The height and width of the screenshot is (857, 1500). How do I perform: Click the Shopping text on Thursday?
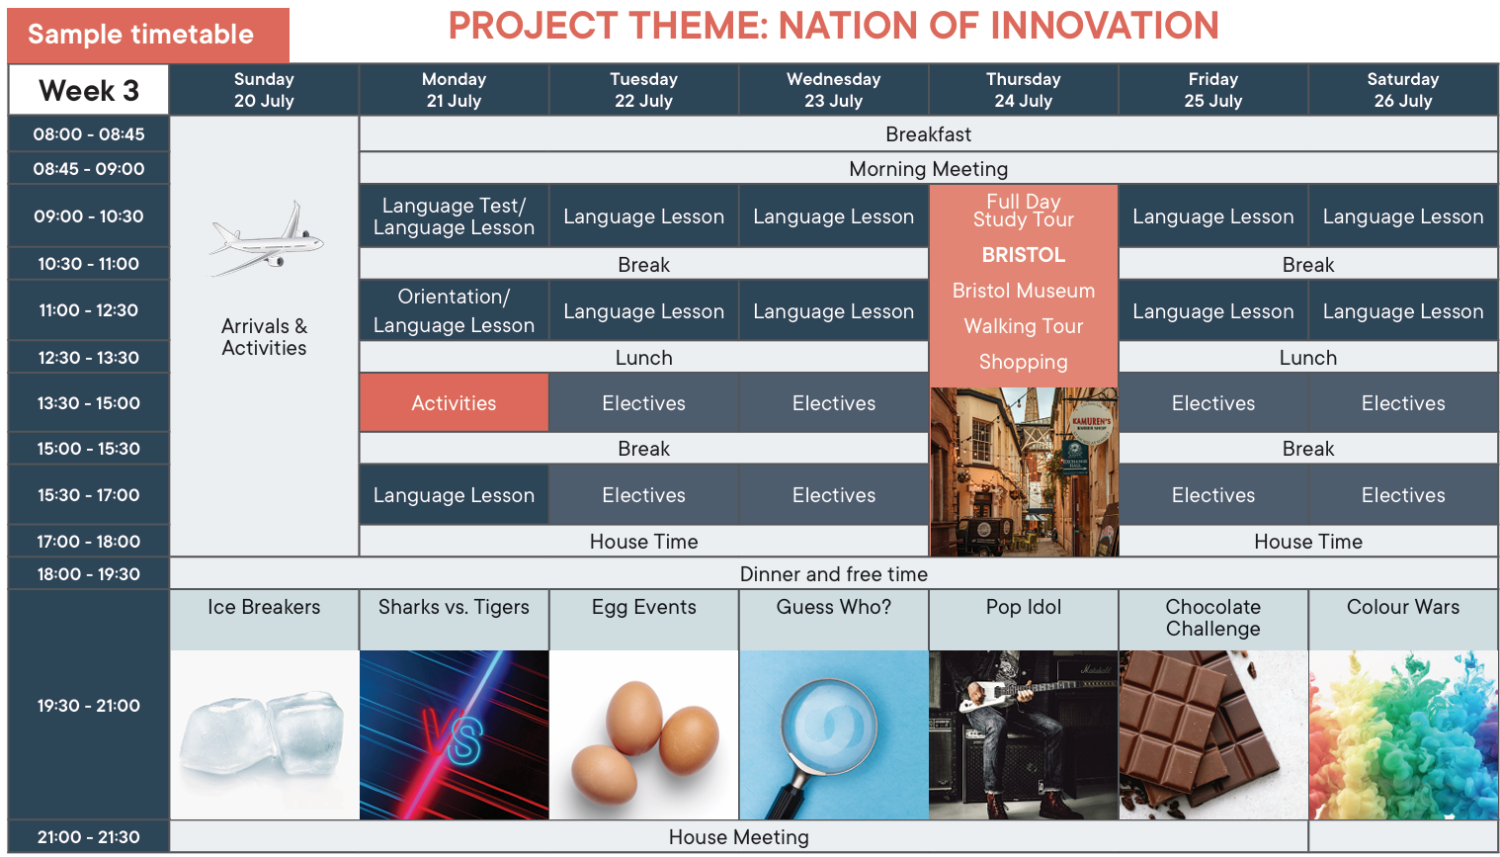(x=1024, y=362)
